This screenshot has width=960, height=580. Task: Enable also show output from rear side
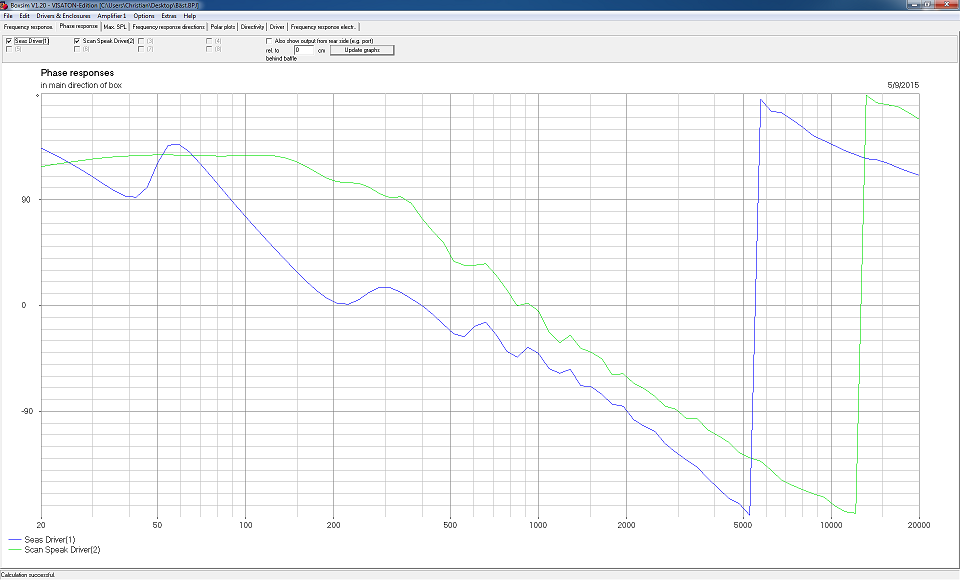tap(269, 41)
